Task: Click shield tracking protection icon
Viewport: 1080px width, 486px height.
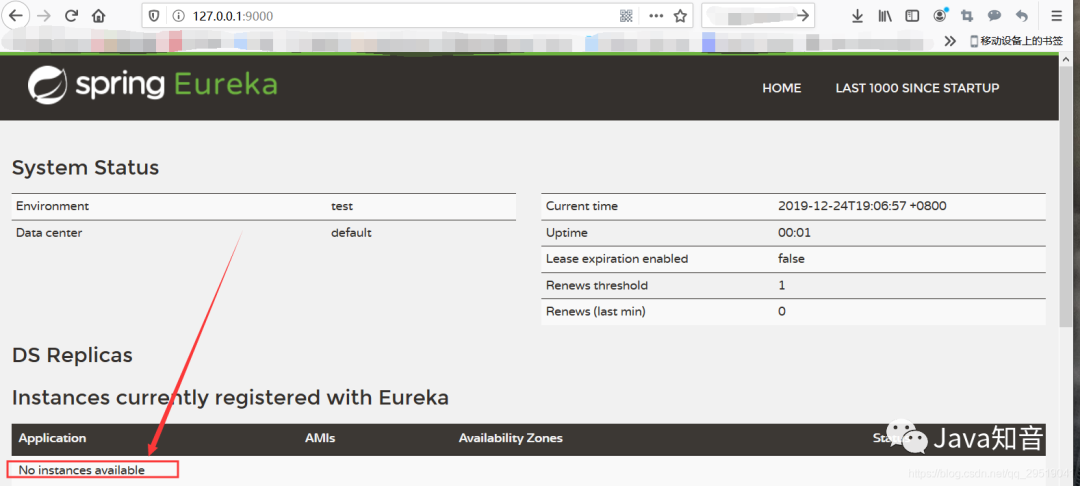Action: (154, 16)
